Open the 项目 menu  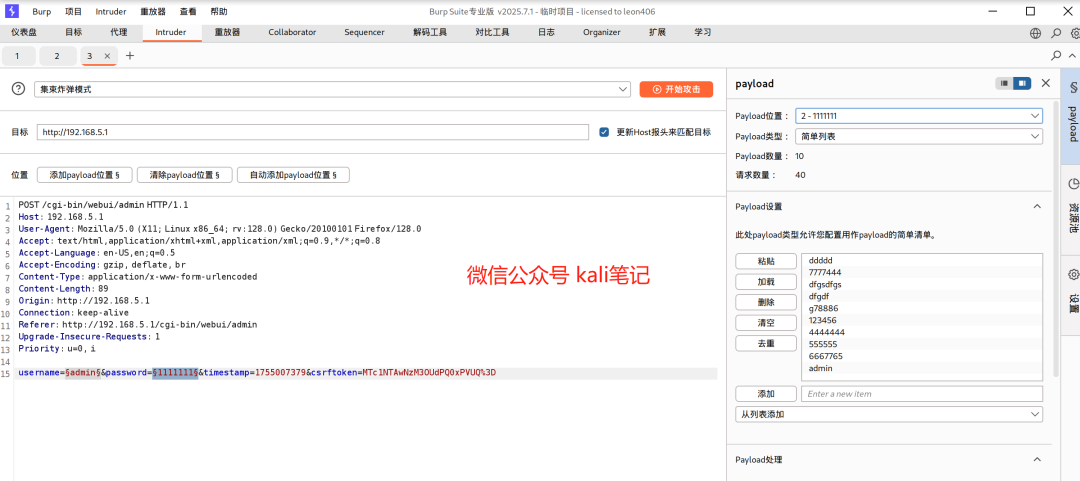[x=73, y=12]
